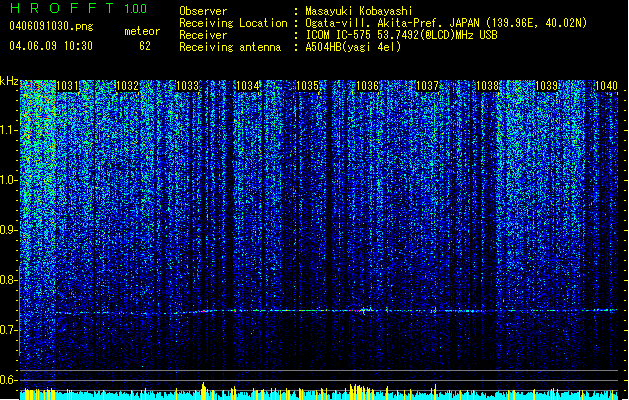This screenshot has width=629, height=400.
Task: Click time marker 1035
Action: [x=307, y=86]
